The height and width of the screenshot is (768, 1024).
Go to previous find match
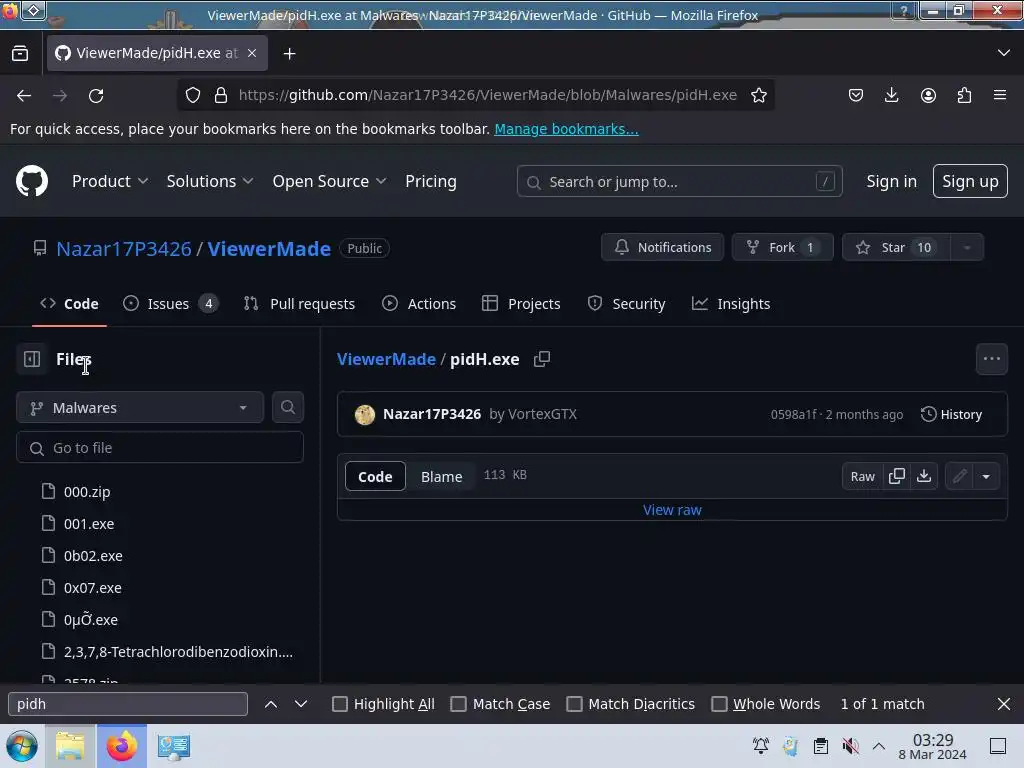[271, 704]
